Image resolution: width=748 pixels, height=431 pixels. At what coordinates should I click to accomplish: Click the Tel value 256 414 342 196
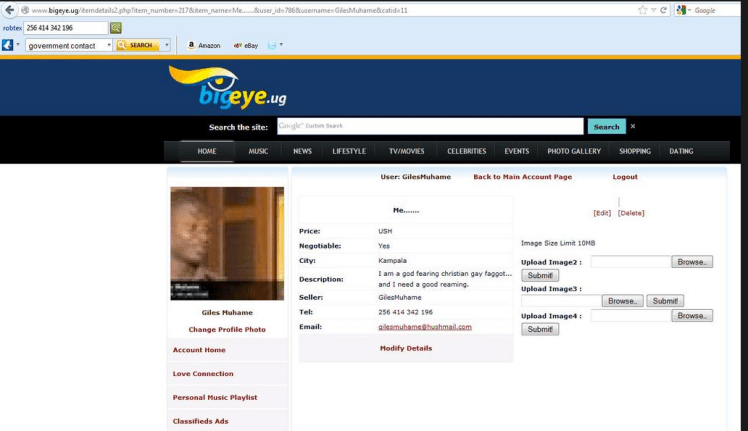pos(405,312)
